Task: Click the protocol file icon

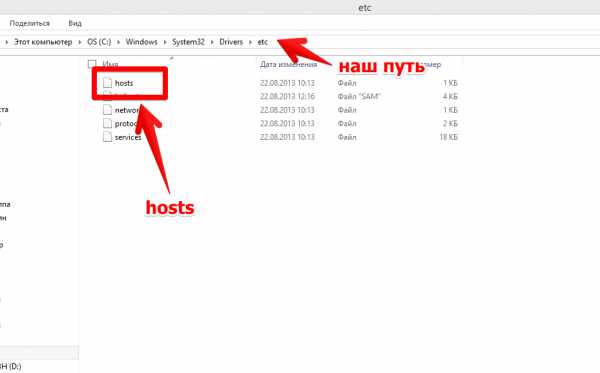Action: (x=108, y=123)
